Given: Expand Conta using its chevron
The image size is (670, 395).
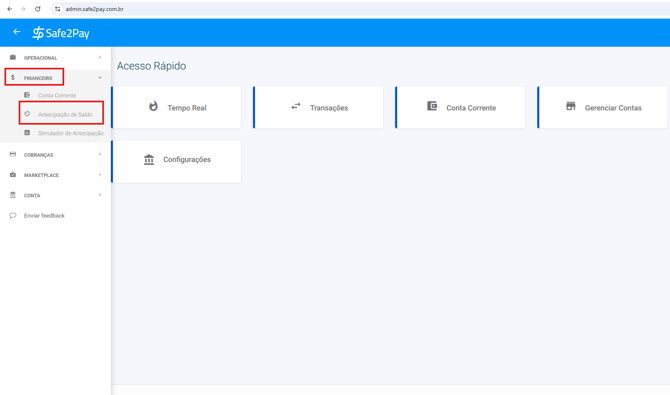Looking at the screenshot, I should click(x=100, y=195).
